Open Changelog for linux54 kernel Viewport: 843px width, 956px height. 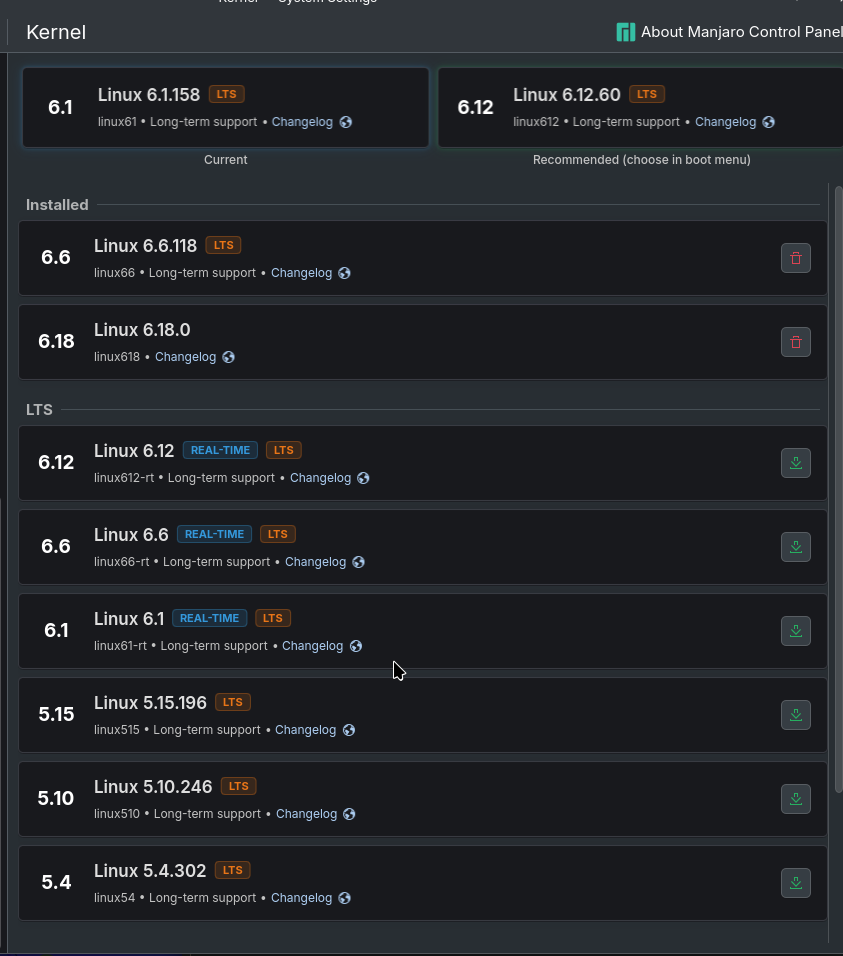(301, 898)
